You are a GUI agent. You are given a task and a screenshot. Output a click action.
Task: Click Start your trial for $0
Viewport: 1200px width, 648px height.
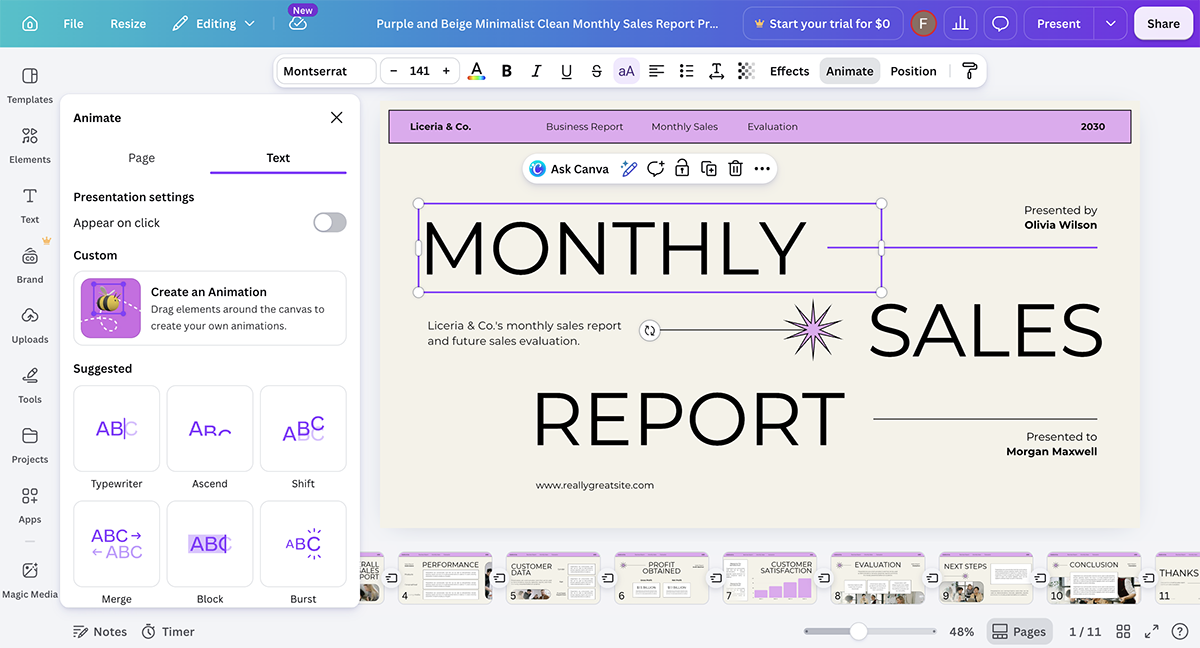(823, 23)
